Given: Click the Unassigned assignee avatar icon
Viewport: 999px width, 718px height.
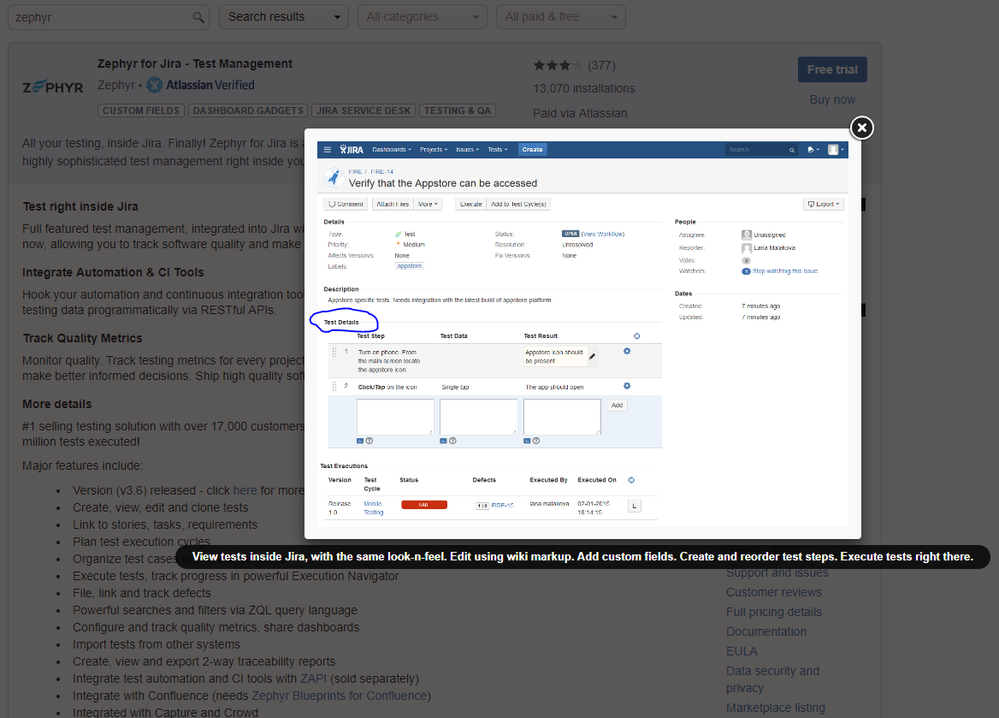Looking at the screenshot, I should tap(746, 235).
